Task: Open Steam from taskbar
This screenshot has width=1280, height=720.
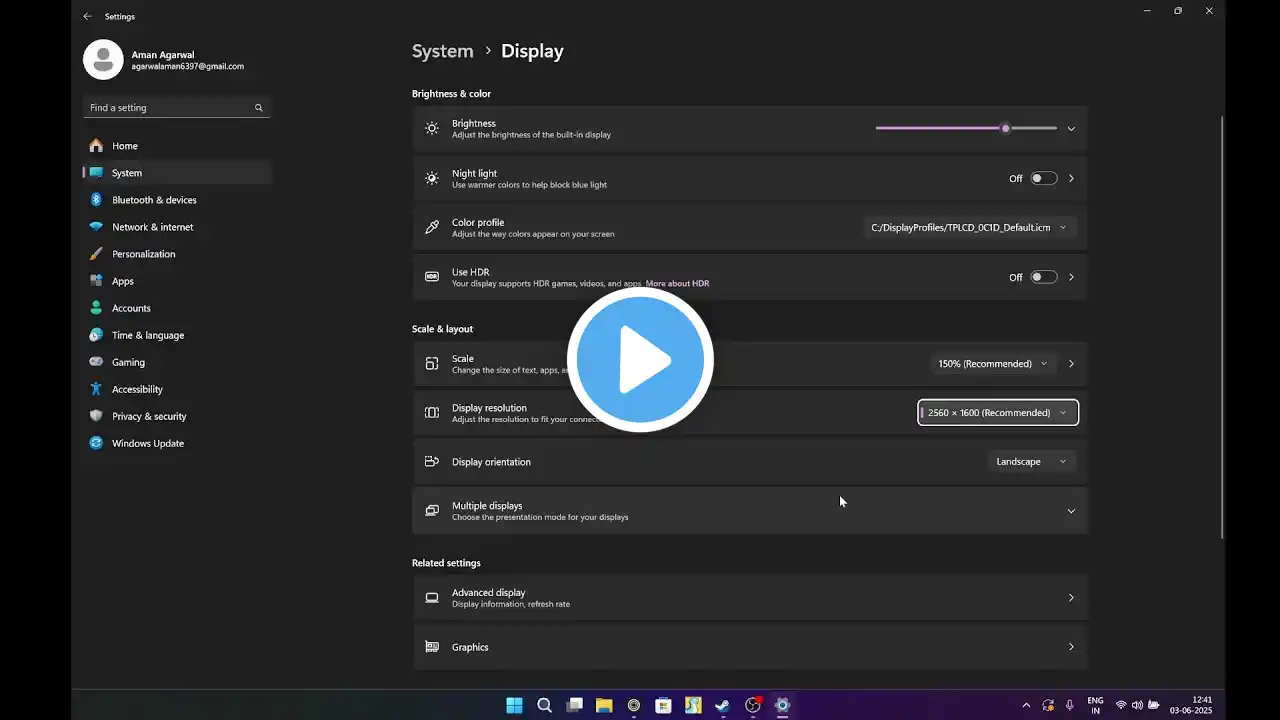Action: pos(723,705)
